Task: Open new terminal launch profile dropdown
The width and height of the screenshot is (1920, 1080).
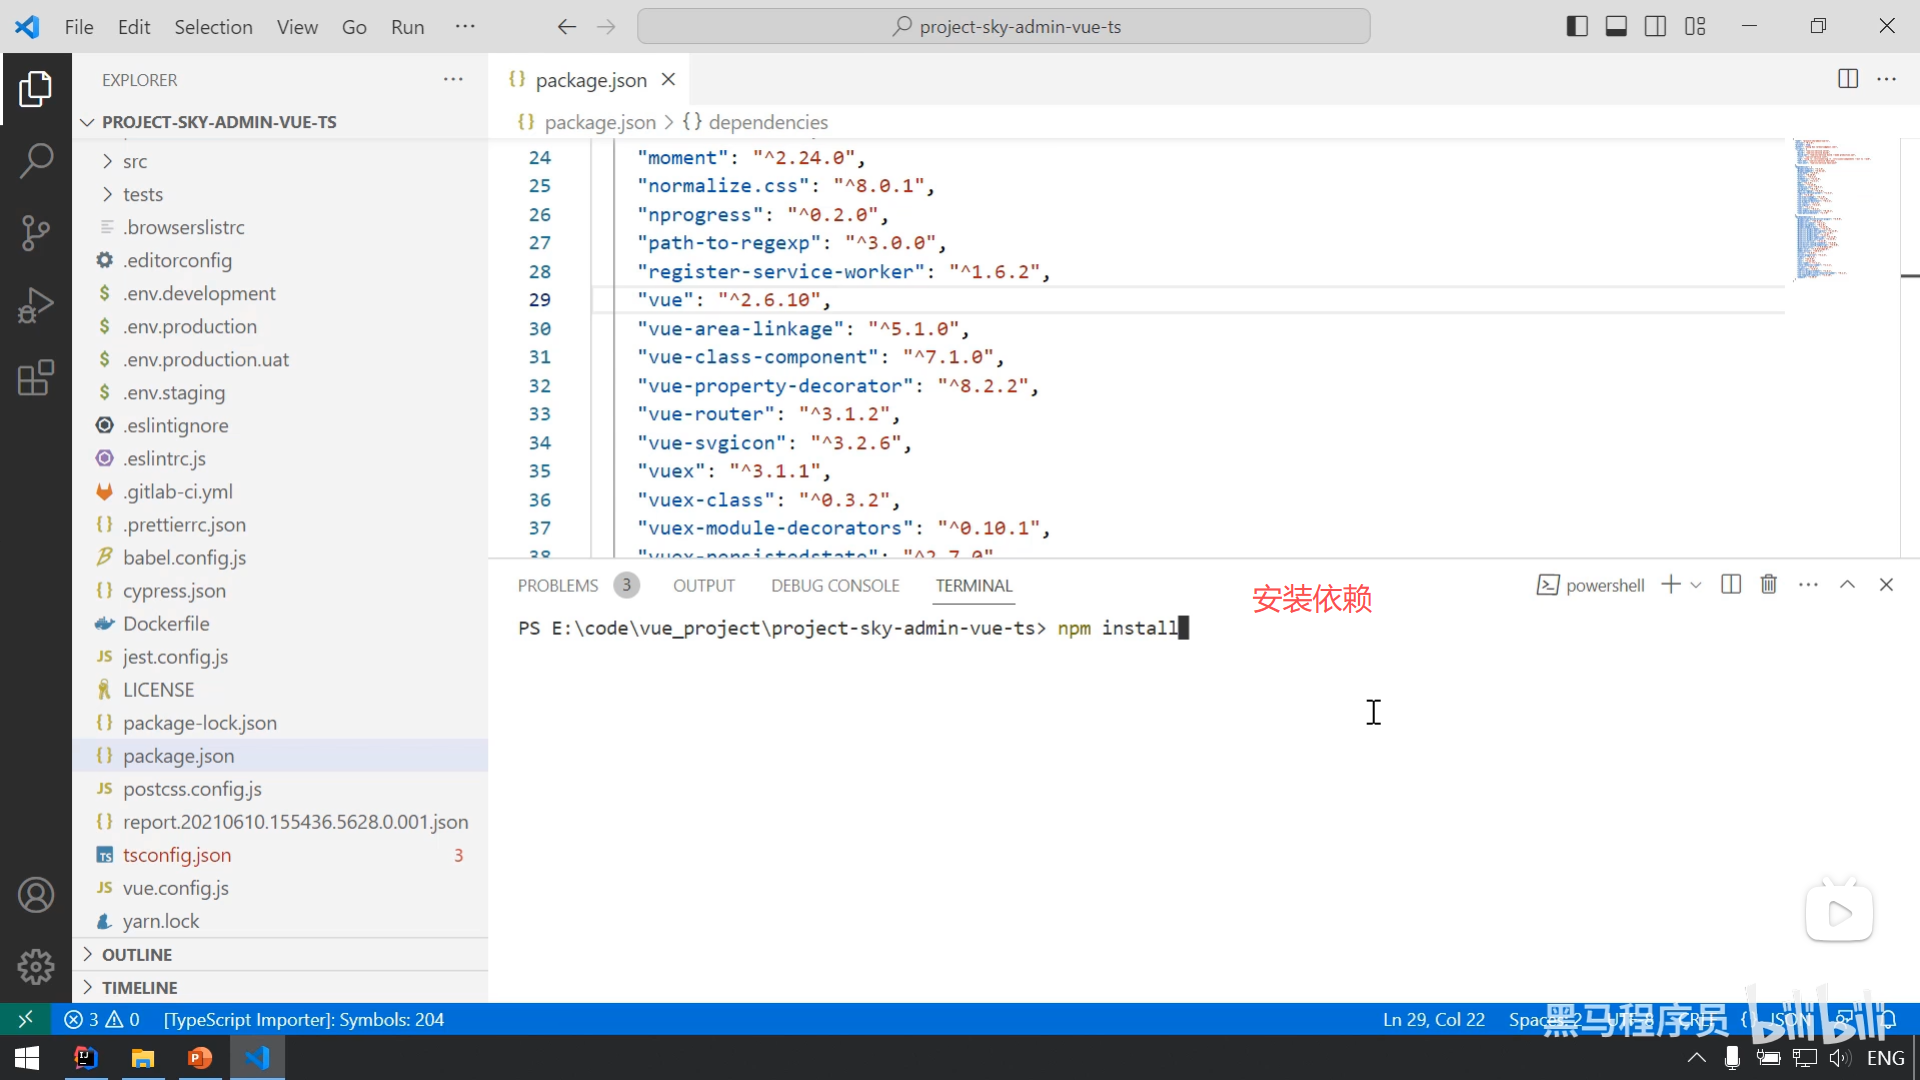Action: click(x=1696, y=585)
